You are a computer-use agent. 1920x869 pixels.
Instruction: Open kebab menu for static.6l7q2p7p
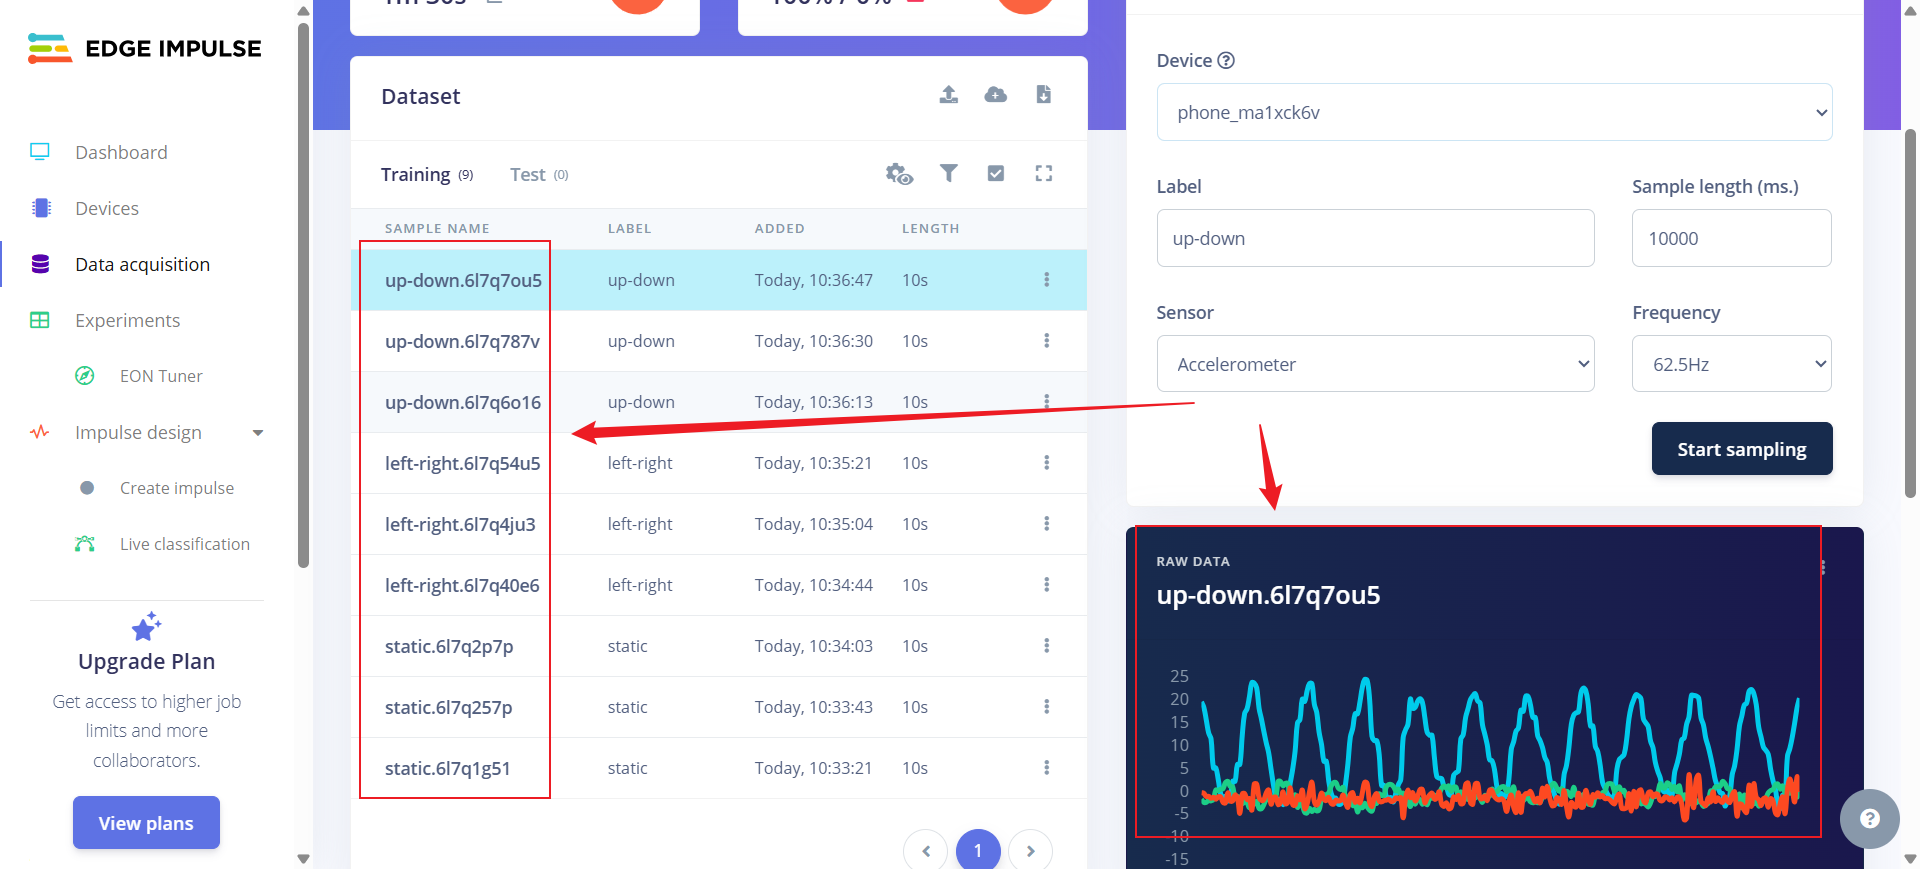click(1047, 646)
